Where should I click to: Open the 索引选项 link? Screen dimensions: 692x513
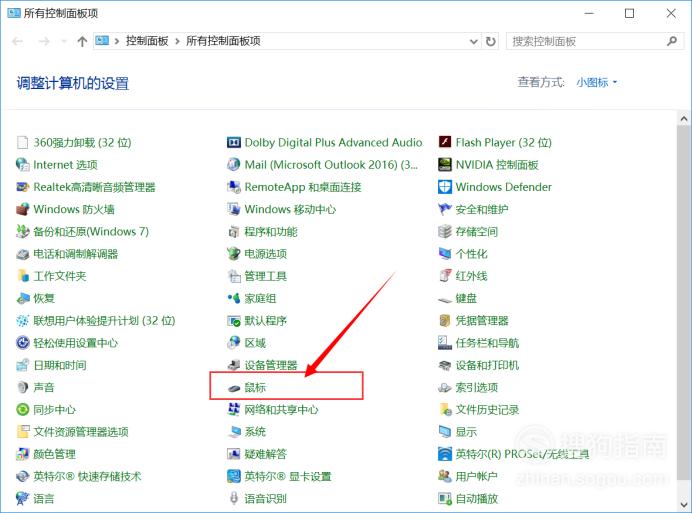click(477, 387)
